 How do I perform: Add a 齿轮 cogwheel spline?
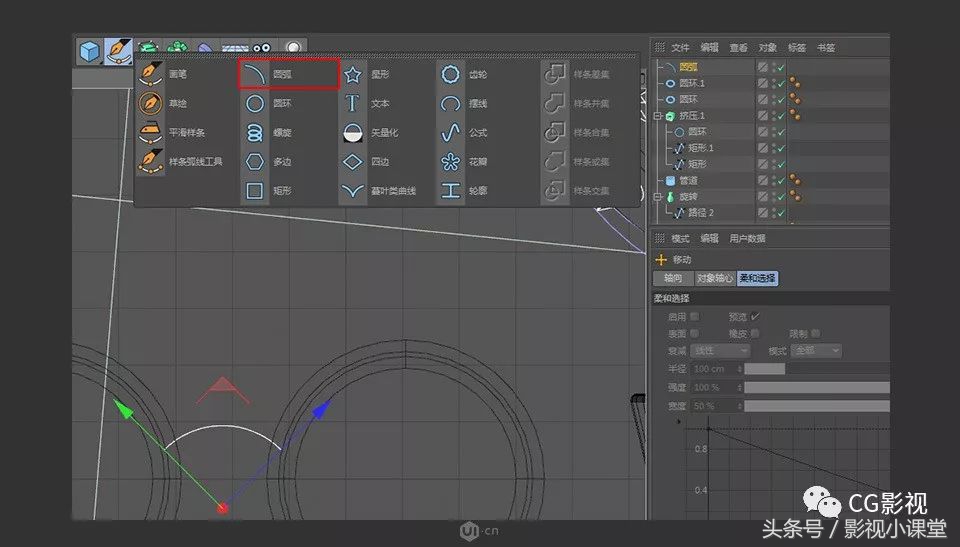(x=463, y=74)
